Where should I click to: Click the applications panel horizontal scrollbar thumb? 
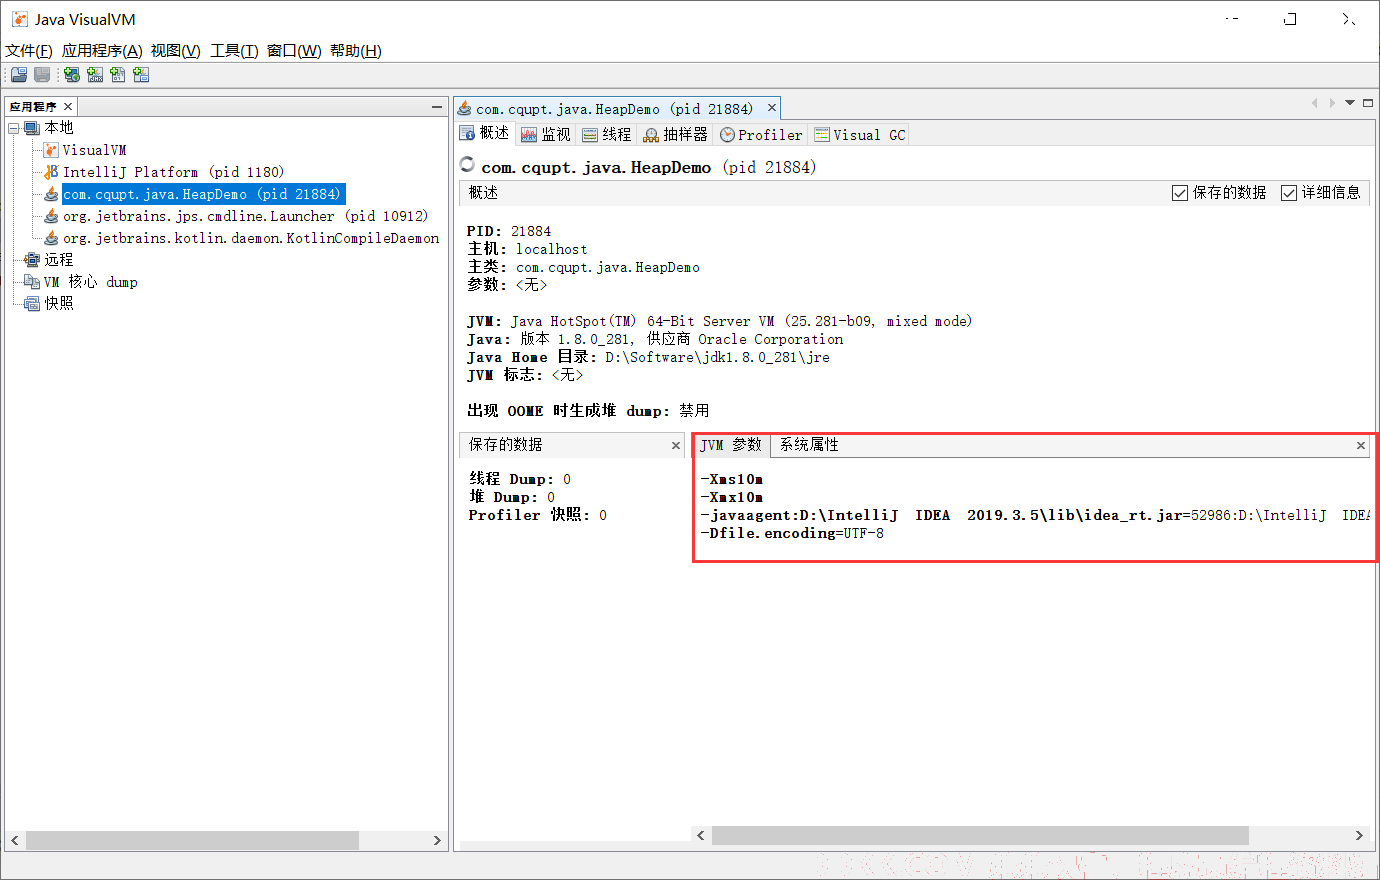tap(192, 840)
